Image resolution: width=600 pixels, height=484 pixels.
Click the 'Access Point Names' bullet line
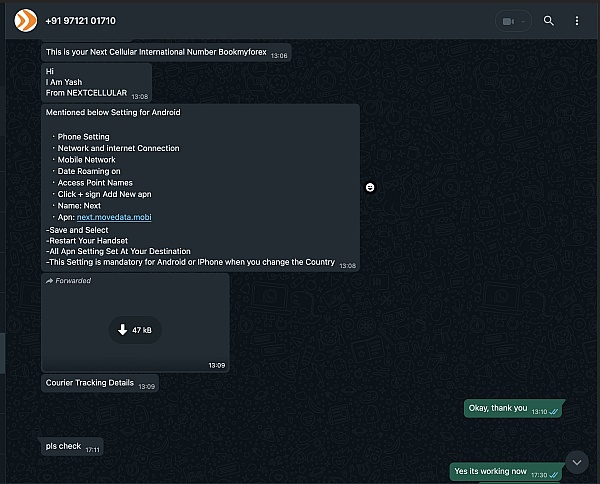(x=95, y=183)
